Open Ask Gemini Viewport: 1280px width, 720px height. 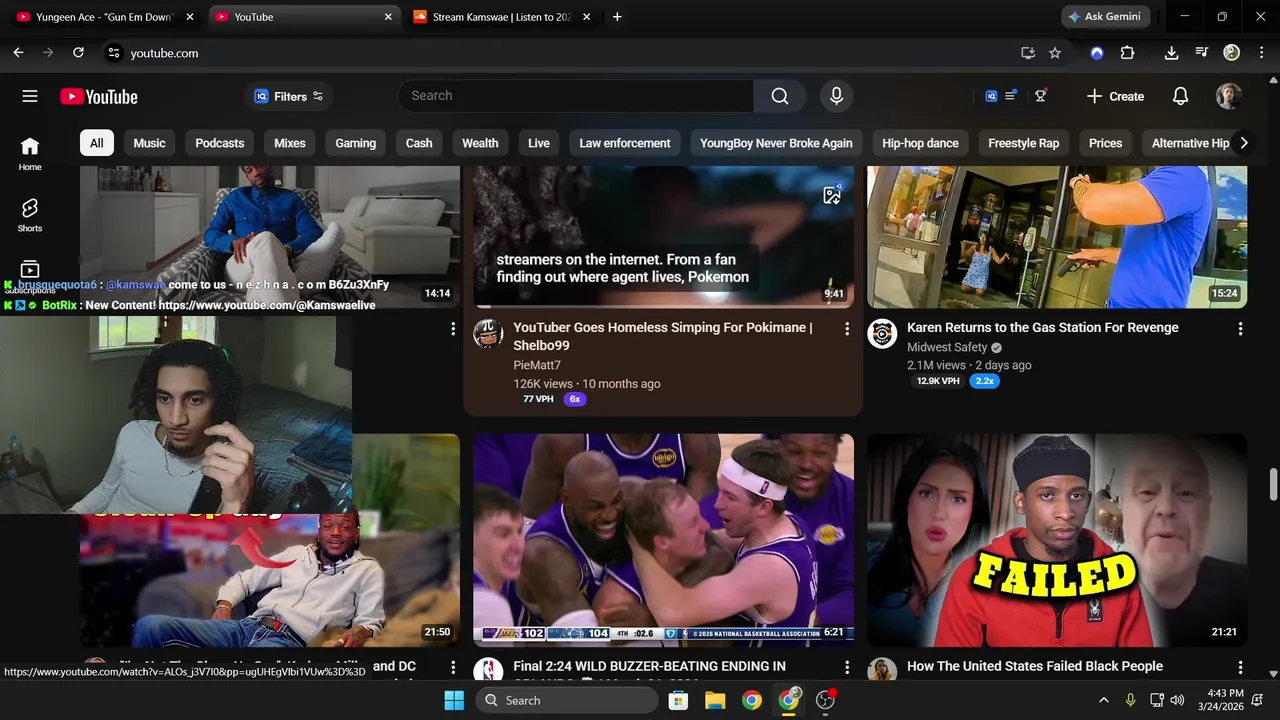(1105, 17)
